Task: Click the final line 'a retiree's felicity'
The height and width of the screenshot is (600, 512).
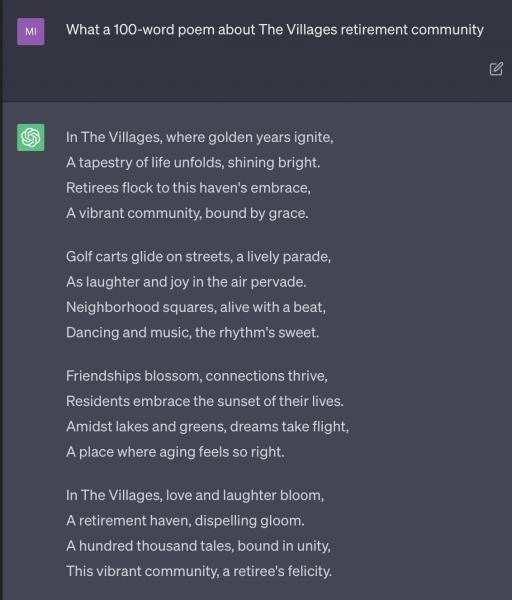Action: pyautogui.click(x=199, y=571)
